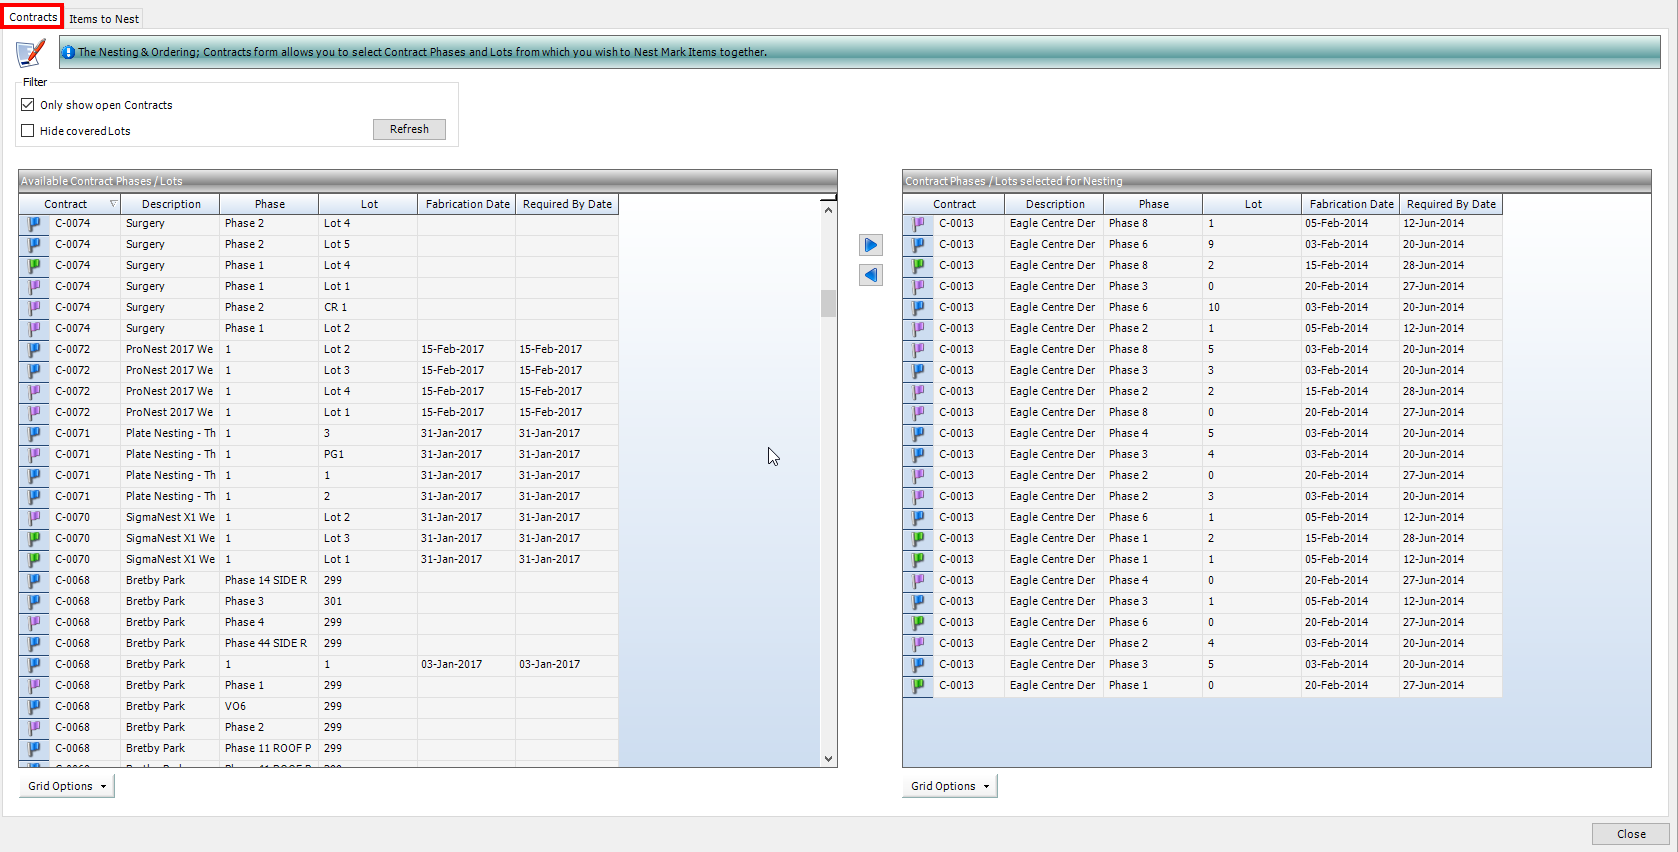Click the flag icon for Bretby Park V06
Viewport: 1678px width, 852px height.
[34, 707]
